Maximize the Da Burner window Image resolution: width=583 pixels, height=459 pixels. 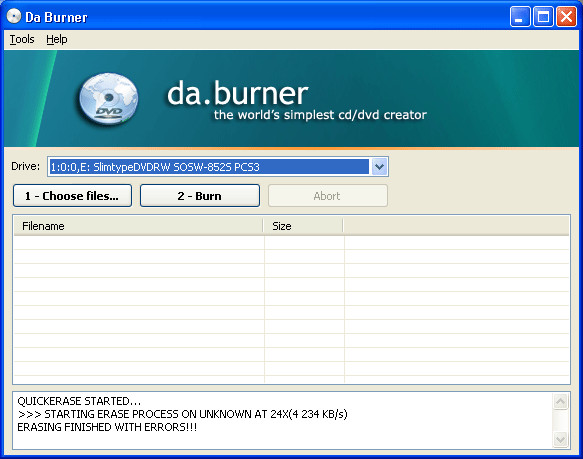pyautogui.click(x=543, y=17)
